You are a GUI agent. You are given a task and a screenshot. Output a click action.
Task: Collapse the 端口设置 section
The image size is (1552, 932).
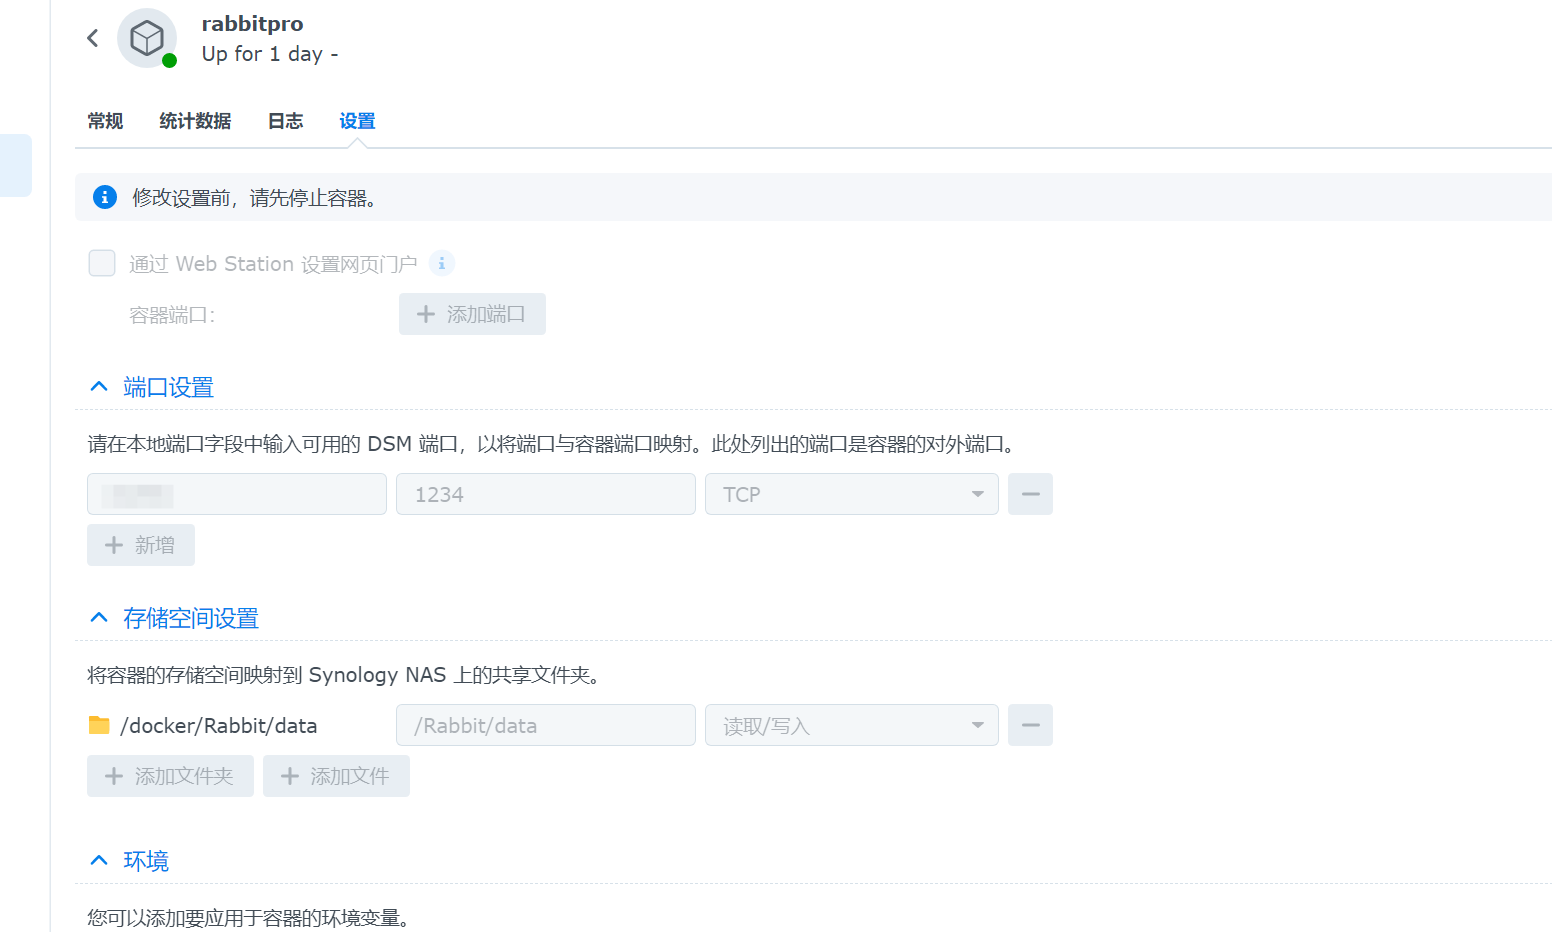99,387
